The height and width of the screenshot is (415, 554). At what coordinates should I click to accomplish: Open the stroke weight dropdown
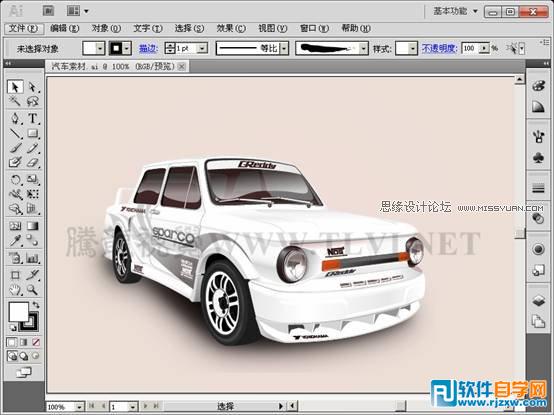202,48
